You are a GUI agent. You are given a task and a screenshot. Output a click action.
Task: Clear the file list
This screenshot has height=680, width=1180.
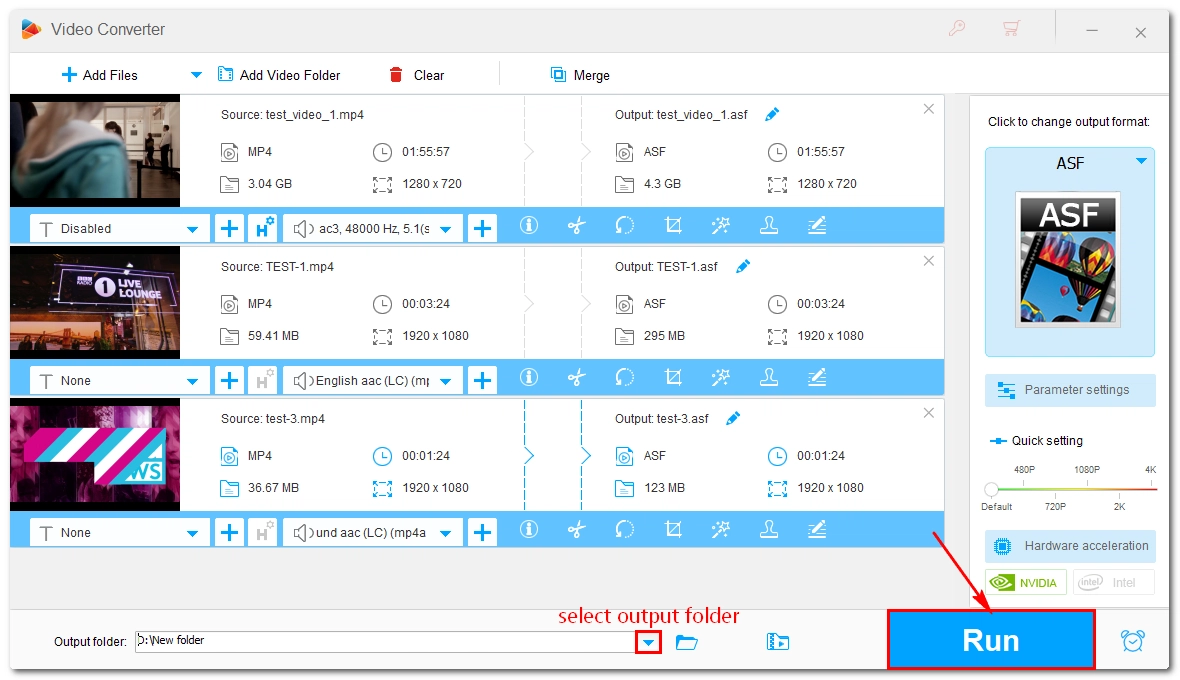point(416,75)
